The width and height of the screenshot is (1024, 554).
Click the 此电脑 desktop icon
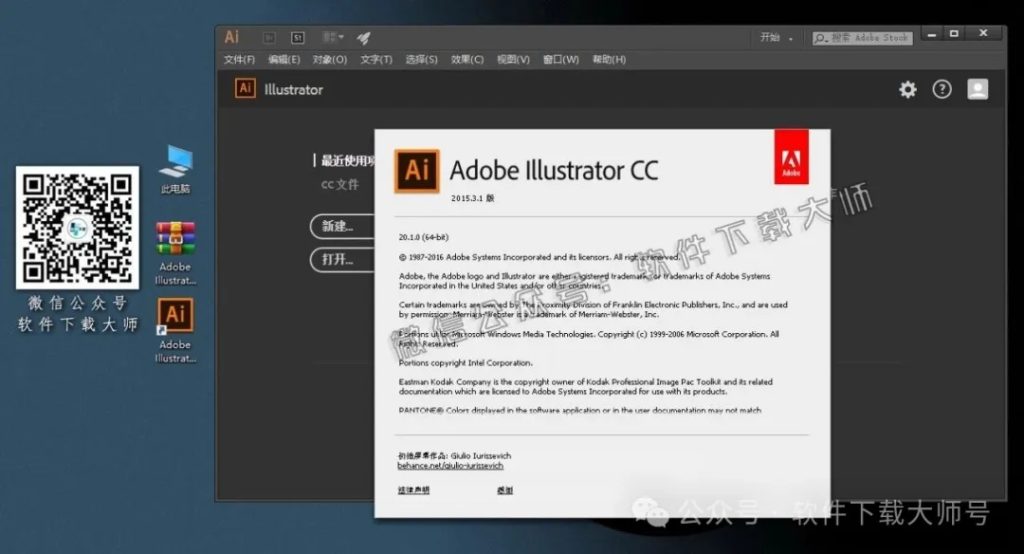click(x=175, y=170)
